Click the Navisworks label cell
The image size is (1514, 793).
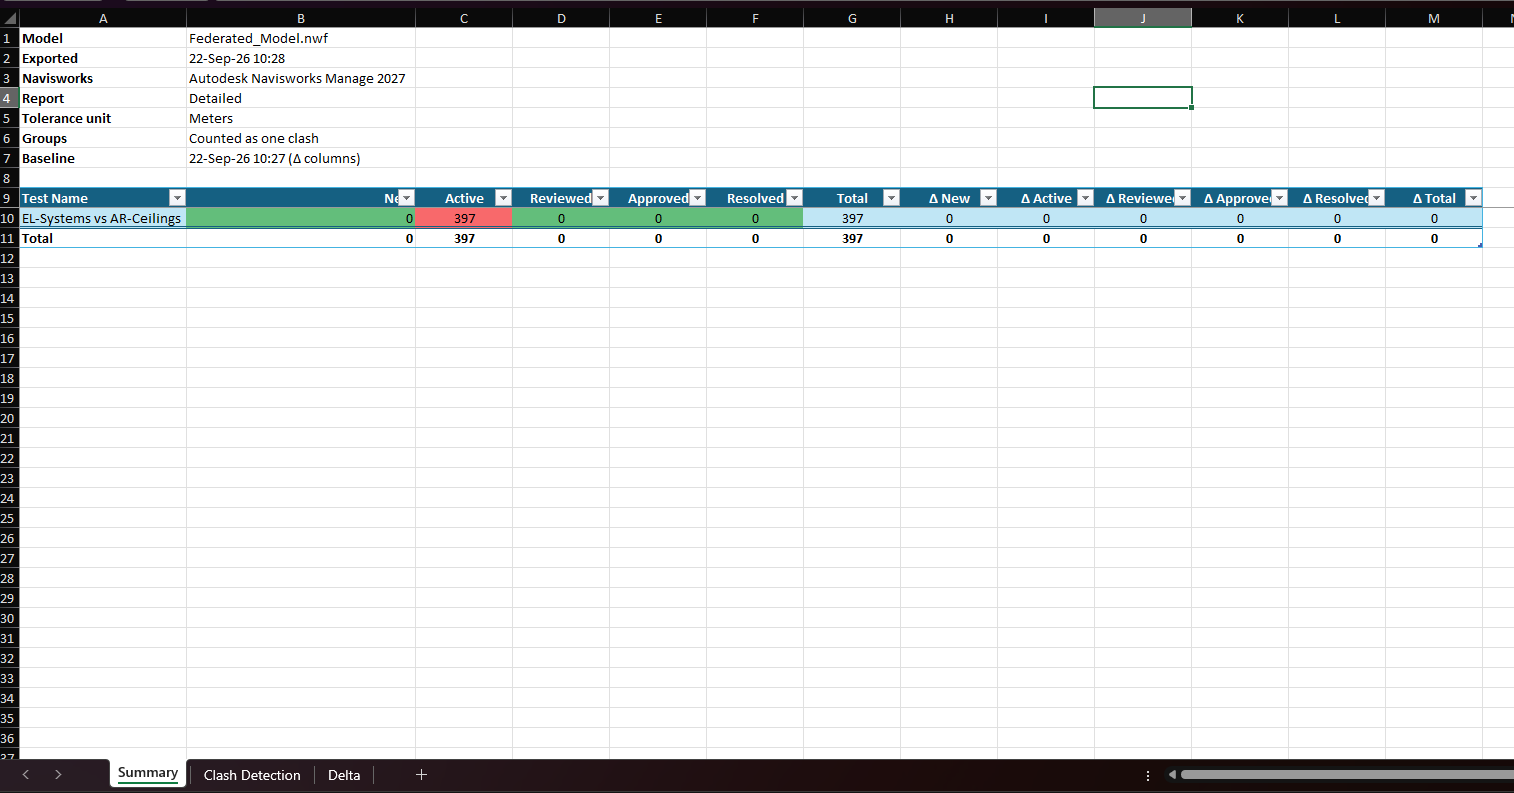103,78
